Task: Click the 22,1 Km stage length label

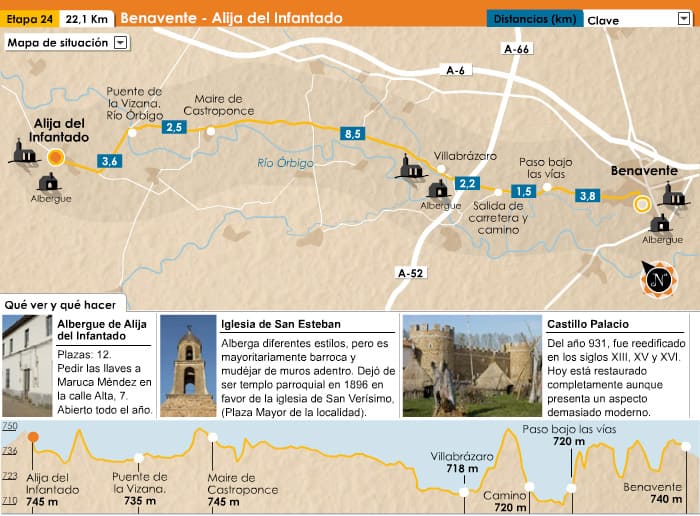Action: pyautogui.click(x=86, y=19)
